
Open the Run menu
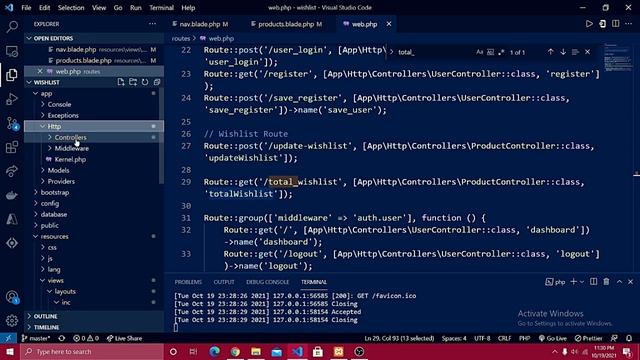(x=136, y=8)
